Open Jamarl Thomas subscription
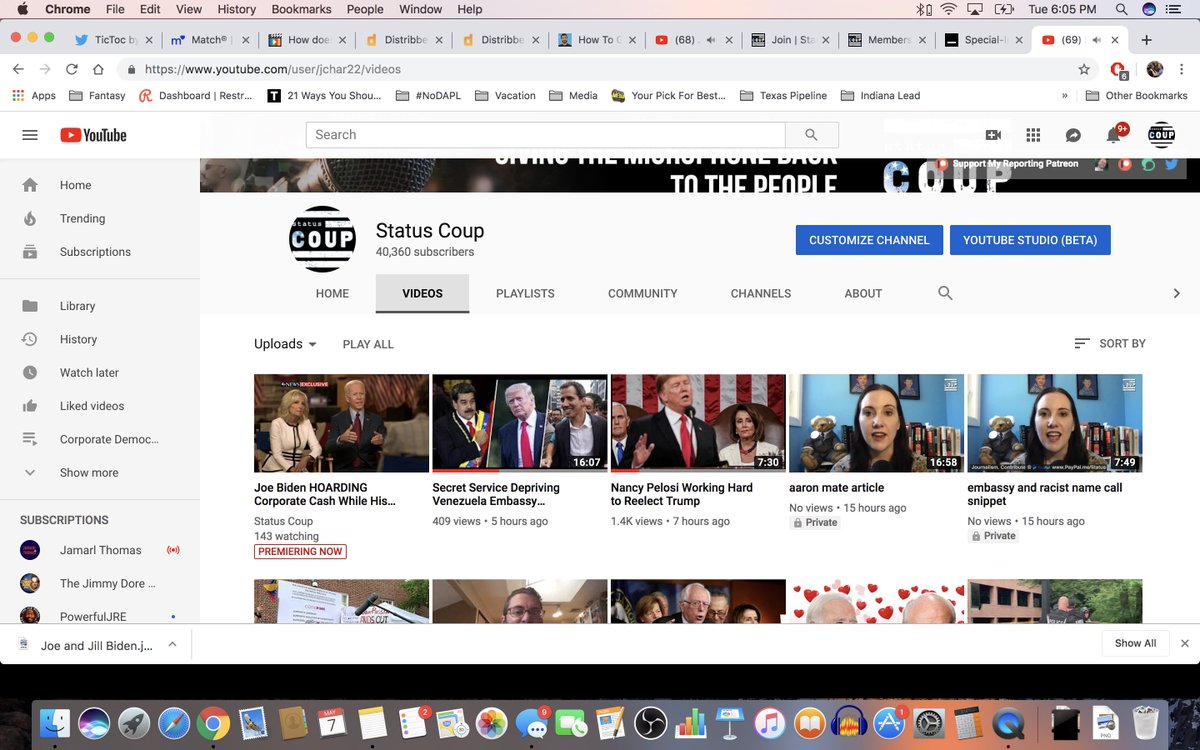1200x750 pixels. [100, 550]
